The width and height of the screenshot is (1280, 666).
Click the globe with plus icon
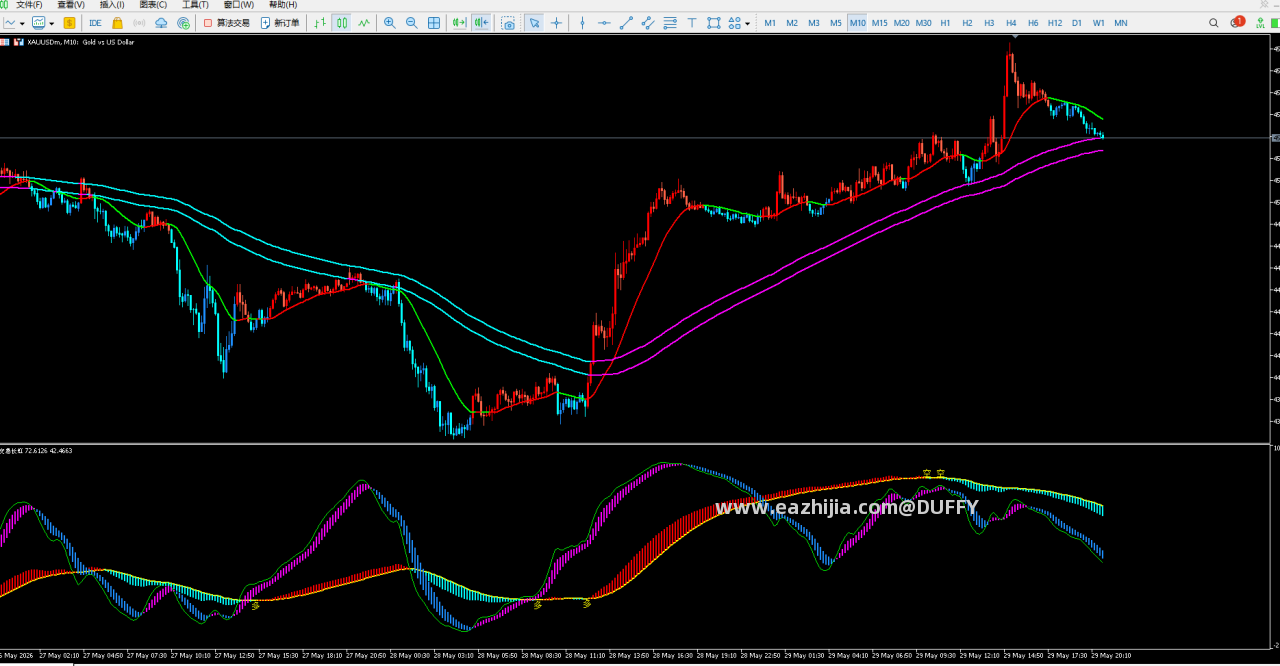(183, 23)
